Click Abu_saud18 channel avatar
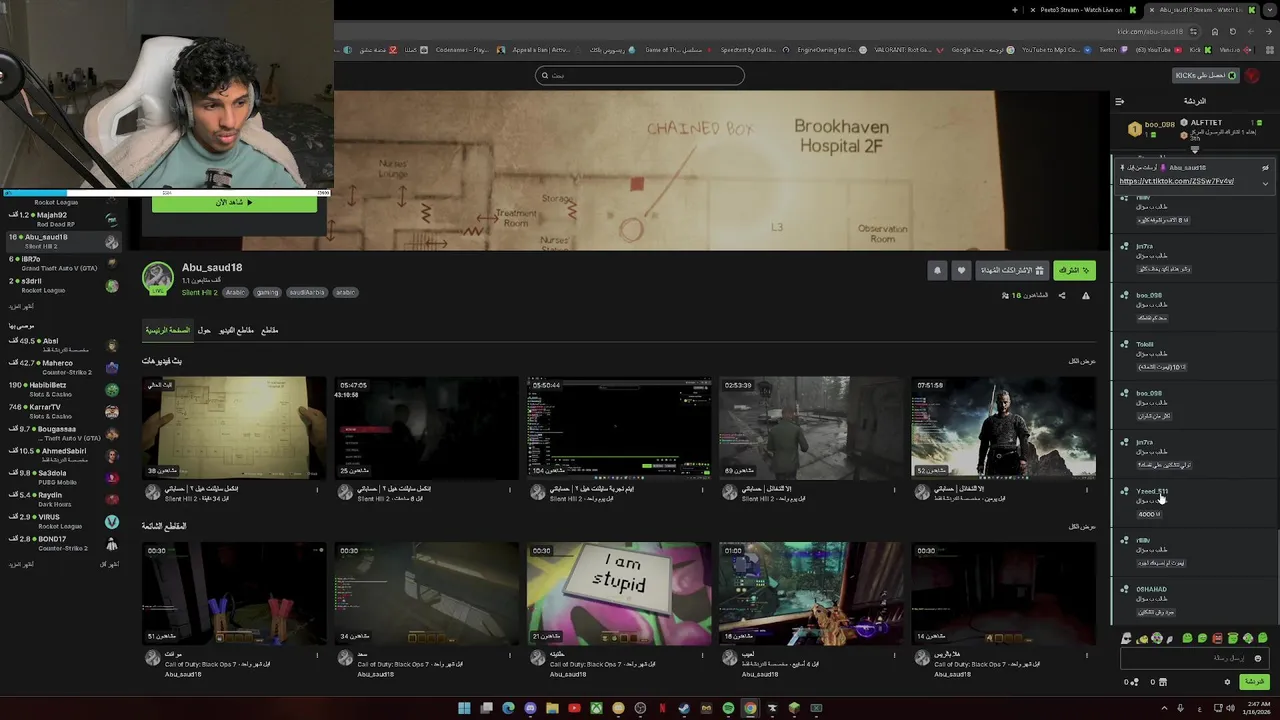Viewport: 1280px width, 720px height. click(158, 278)
